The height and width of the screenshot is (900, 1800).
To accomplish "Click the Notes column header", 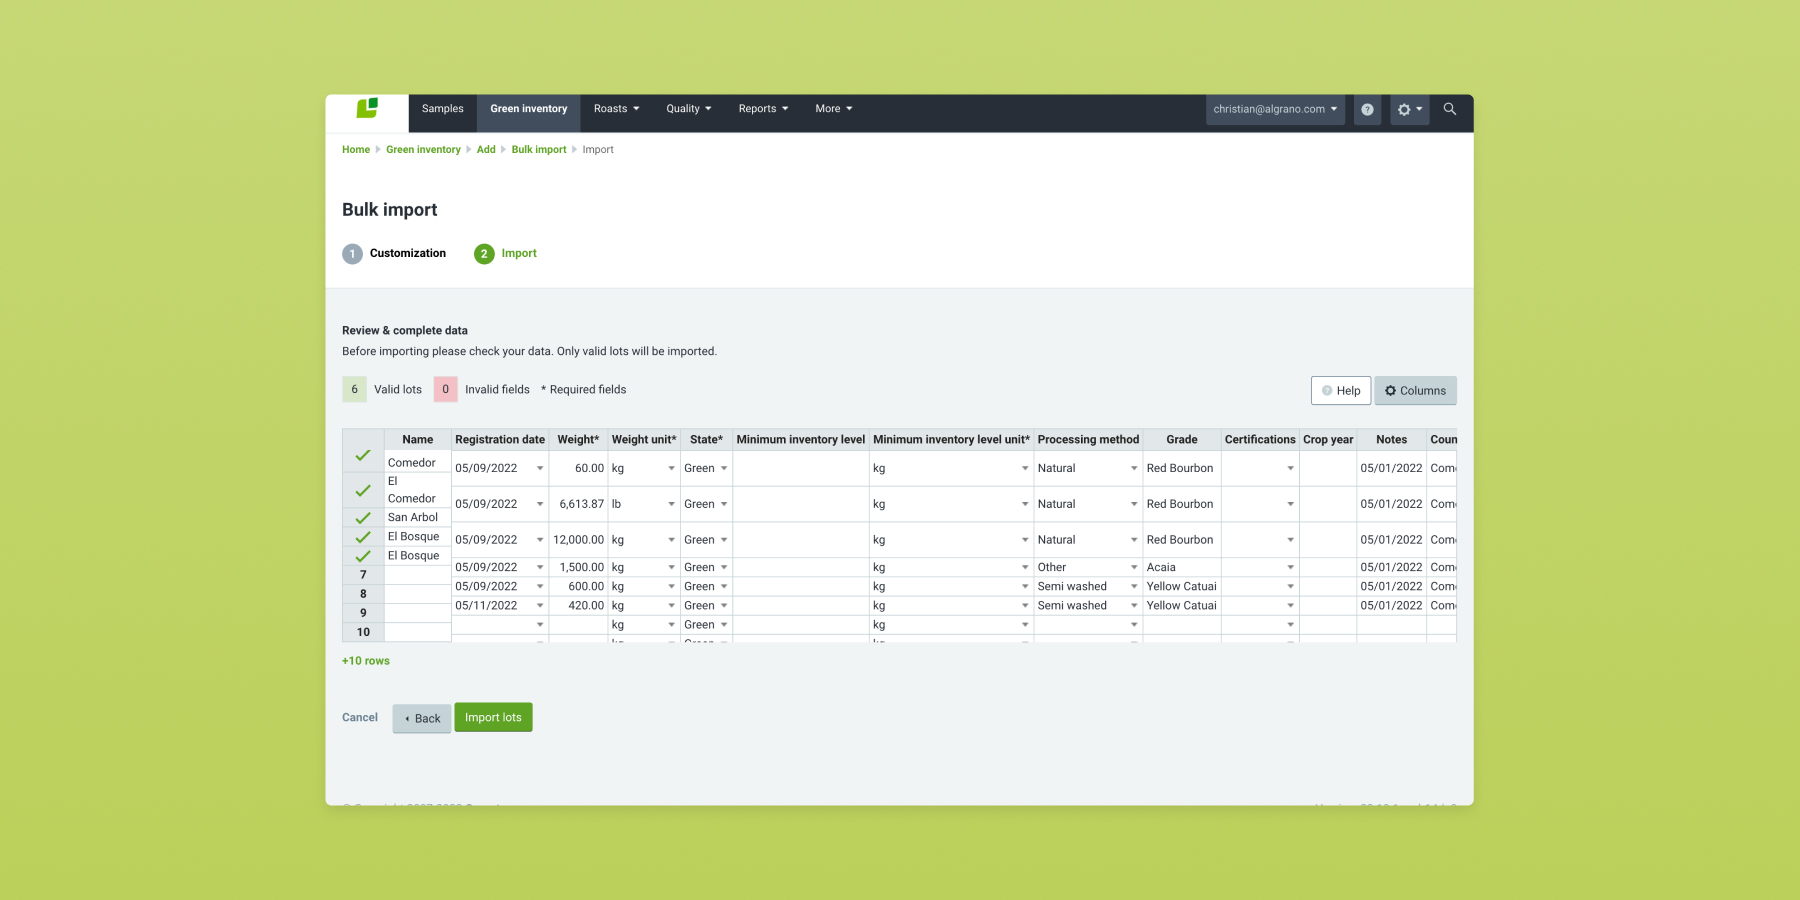I will pos(1391,440).
